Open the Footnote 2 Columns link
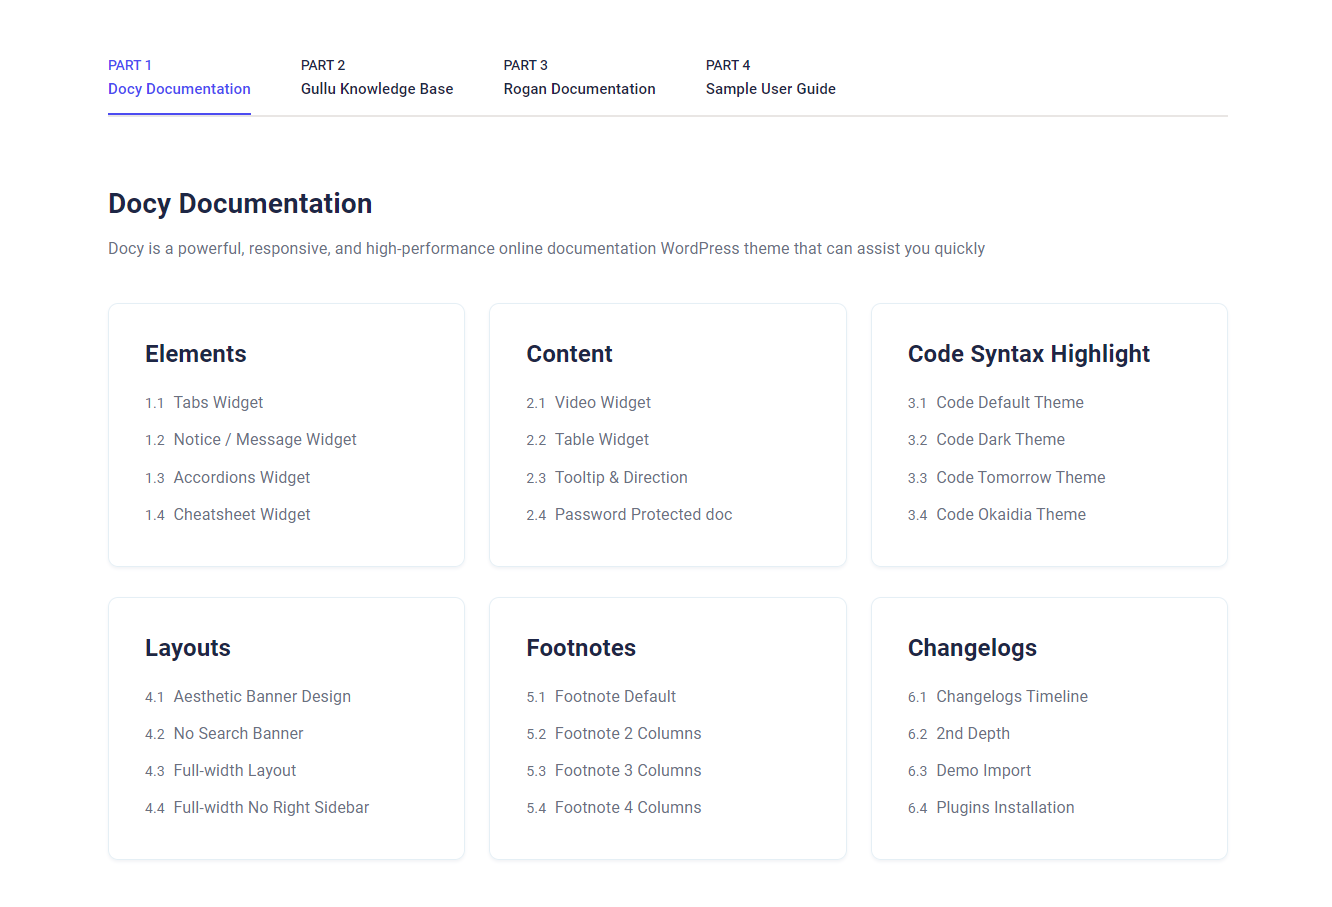 point(628,734)
